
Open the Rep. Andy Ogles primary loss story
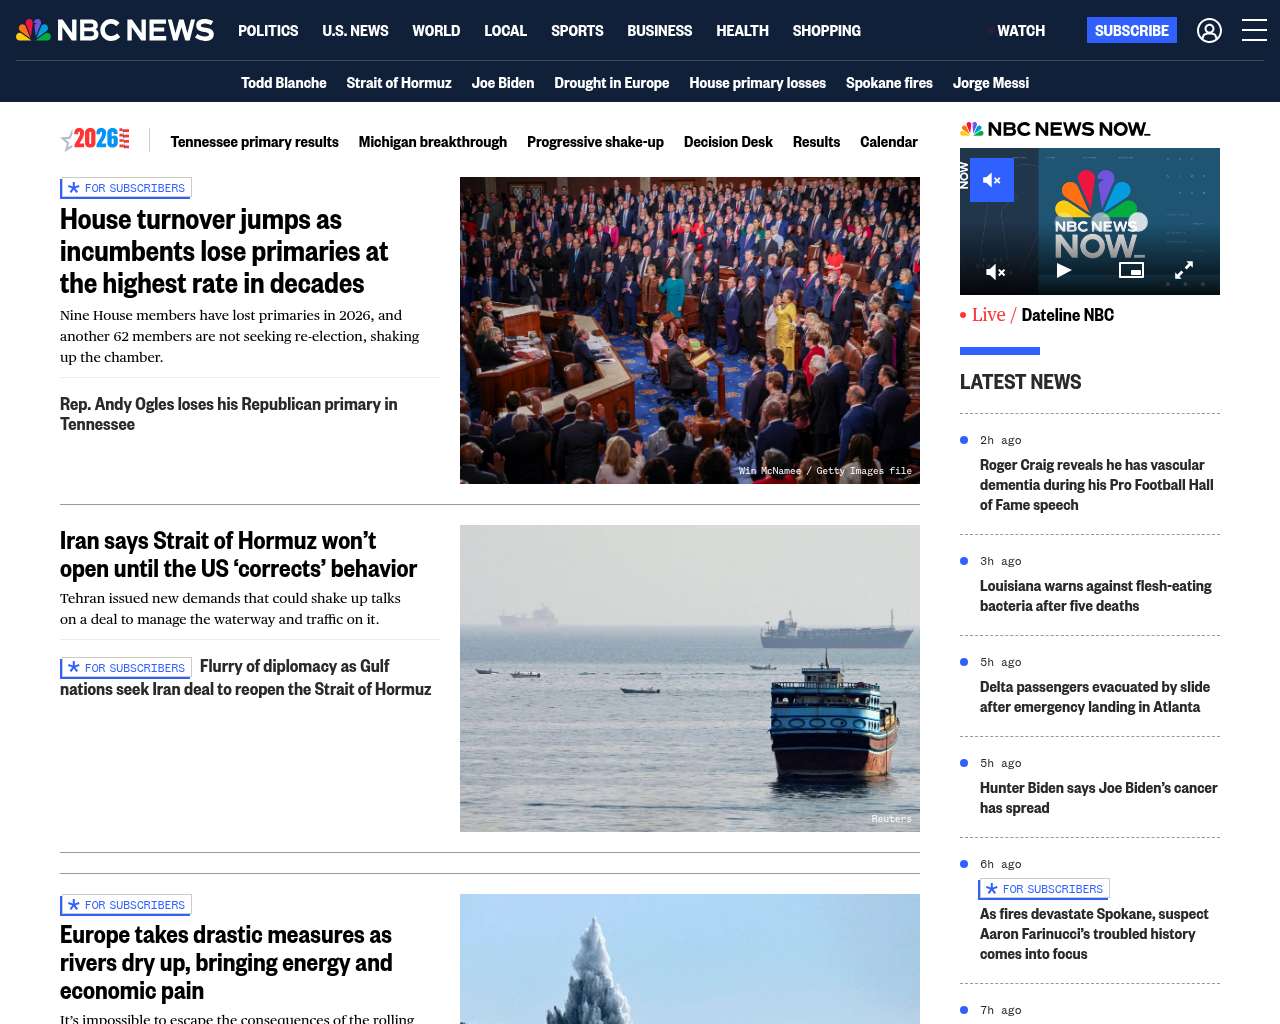[228, 414]
